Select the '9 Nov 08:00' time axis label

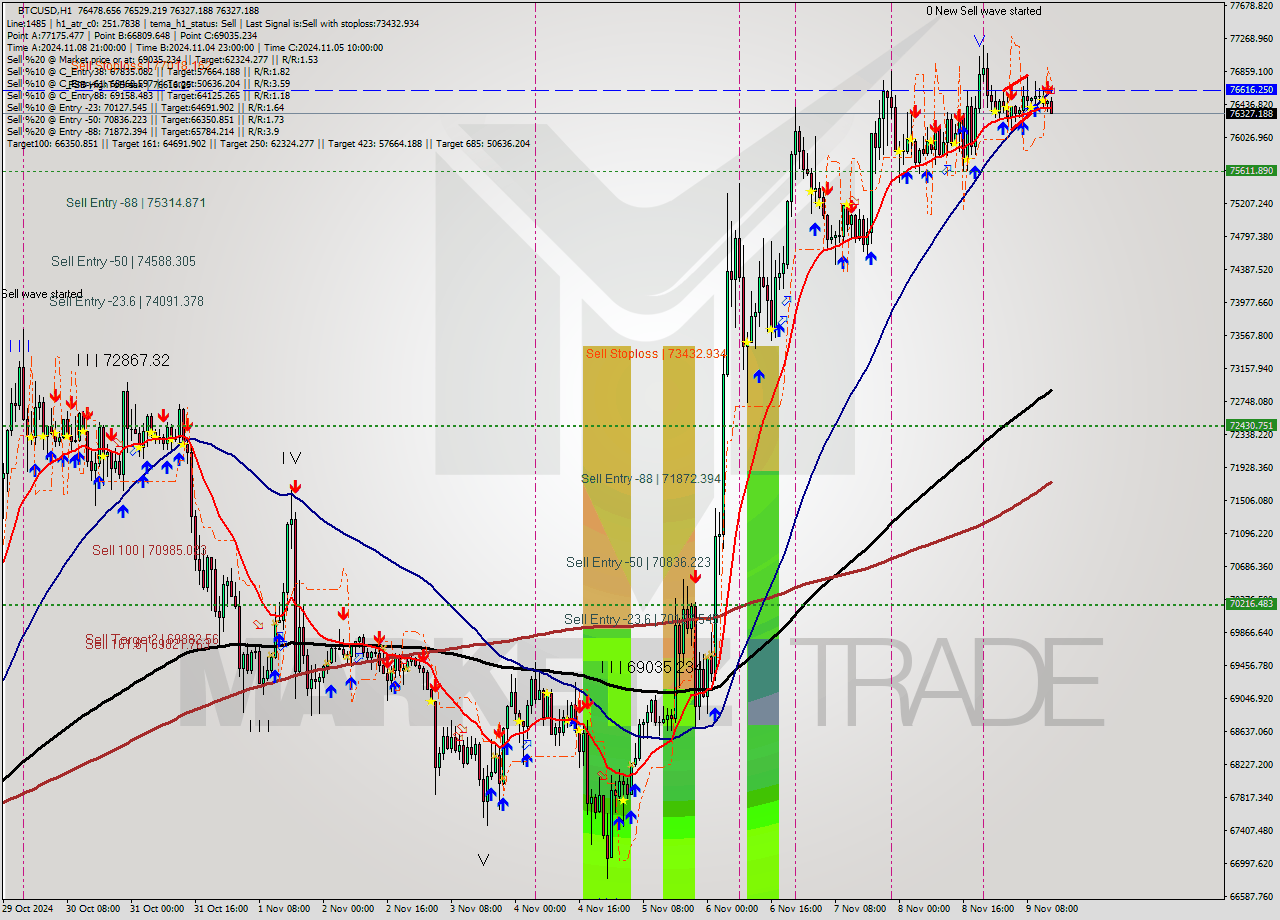(1052, 909)
